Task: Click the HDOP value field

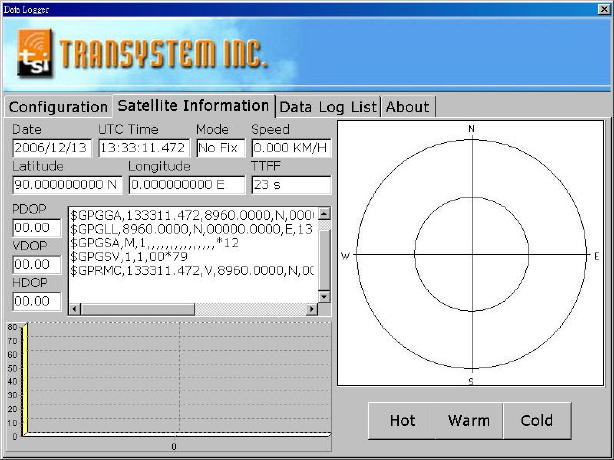Action: [x=37, y=301]
